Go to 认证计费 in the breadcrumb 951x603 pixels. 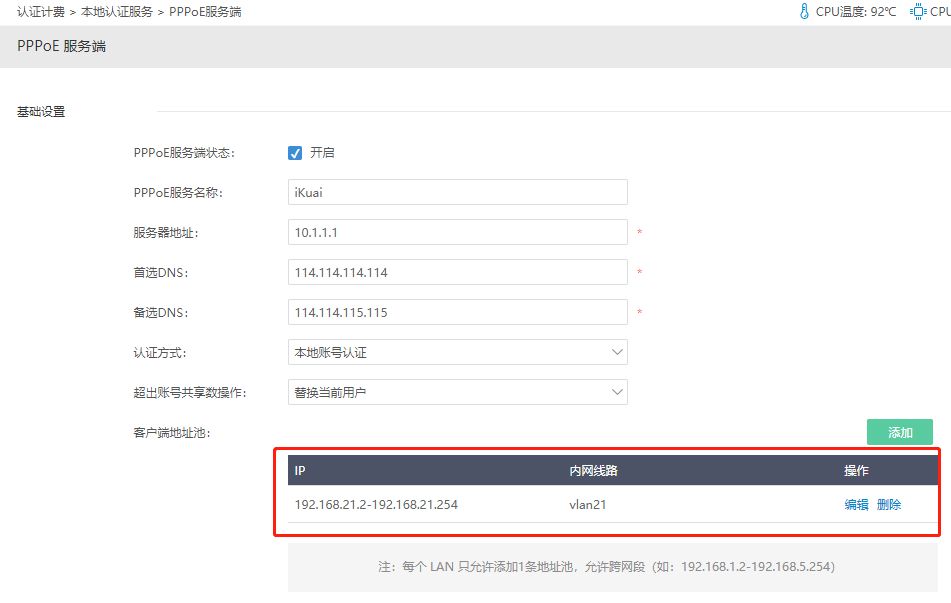(41, 12)
